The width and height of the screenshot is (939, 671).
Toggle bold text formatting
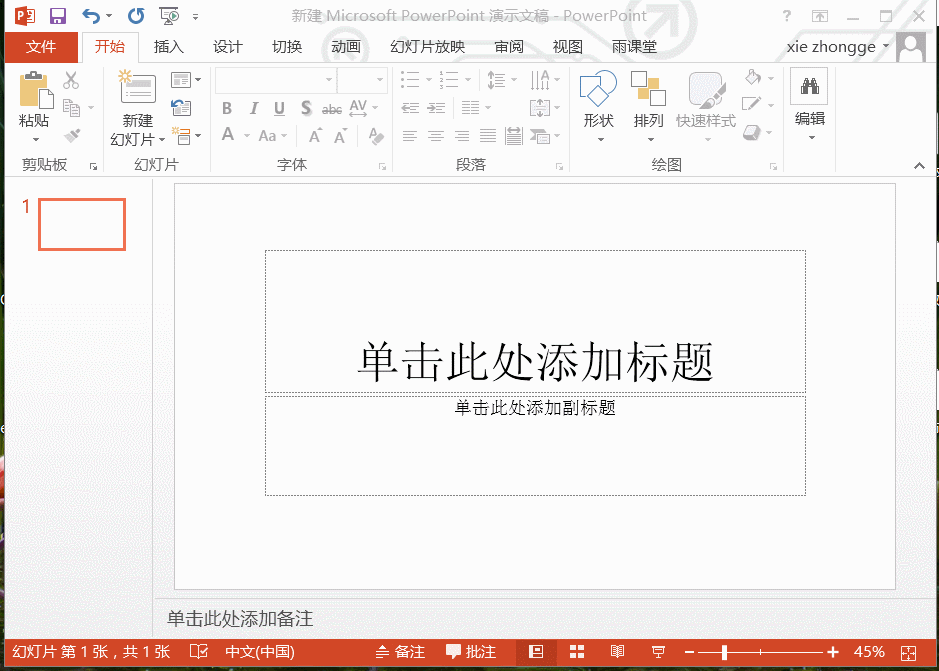(226, 108)
